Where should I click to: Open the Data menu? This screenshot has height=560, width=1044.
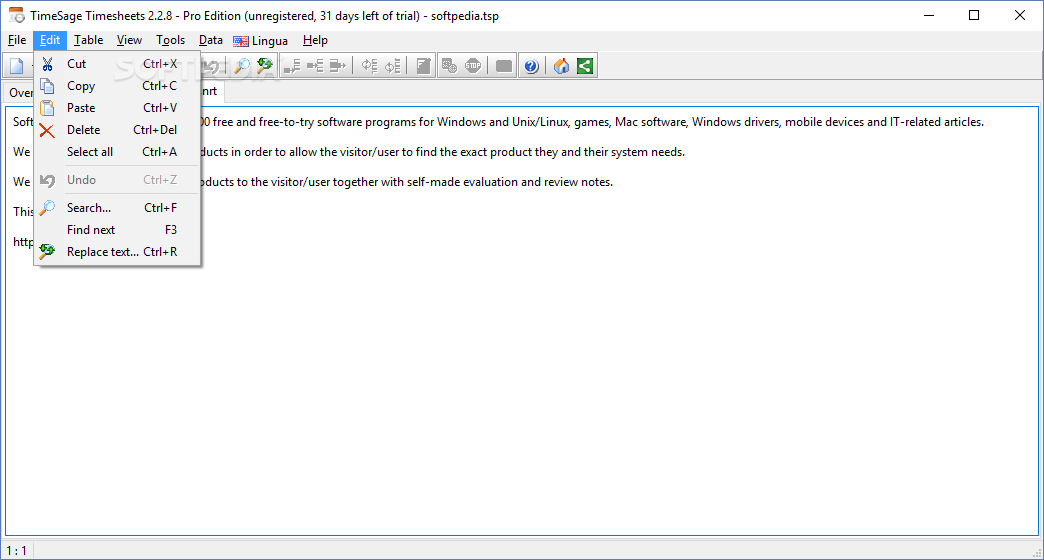coord(211,41)
